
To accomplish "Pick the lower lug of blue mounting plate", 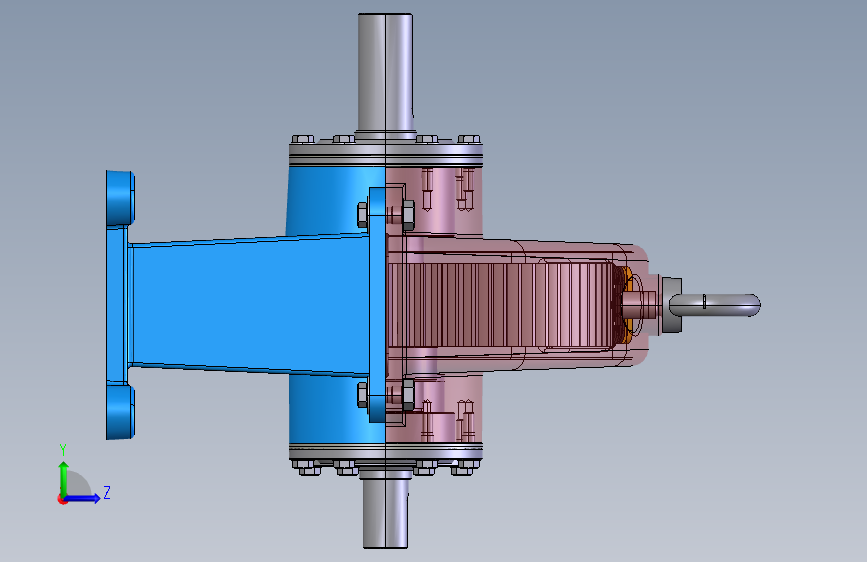I will (x=120, y=412).
